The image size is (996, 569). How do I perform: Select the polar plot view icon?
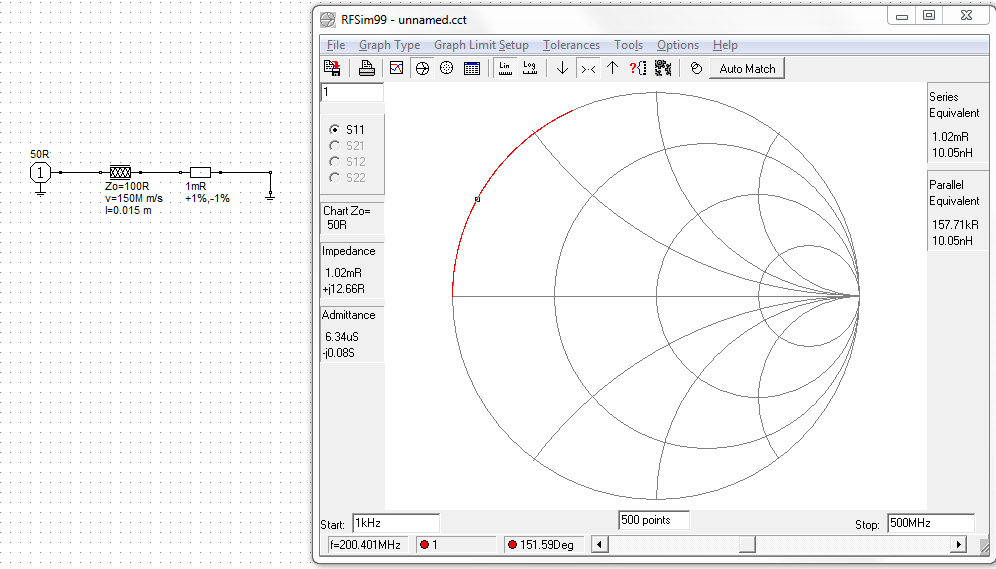pyautogui.click(x=447, y=68)
